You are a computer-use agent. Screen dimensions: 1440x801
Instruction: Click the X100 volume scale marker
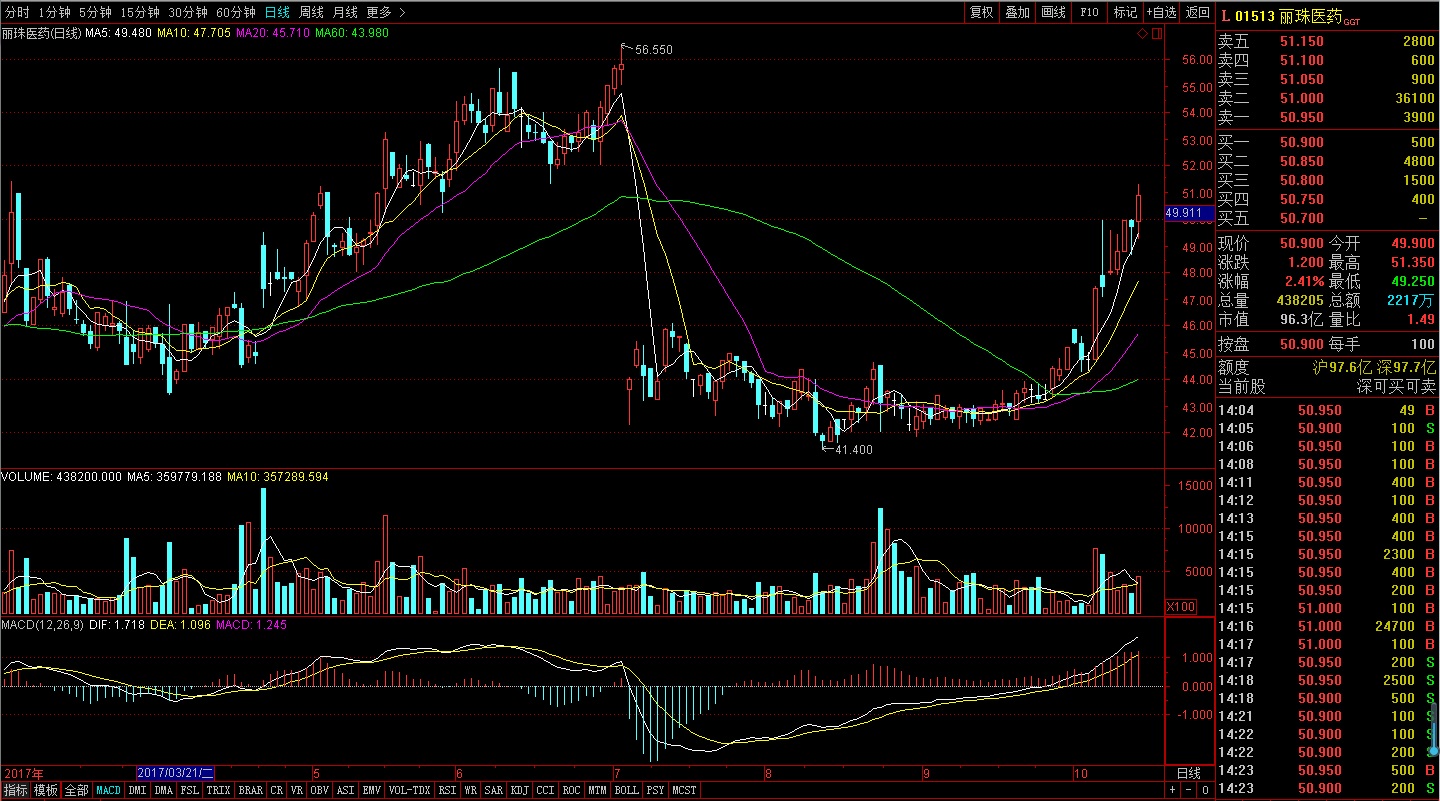pyautogui.click(x=1180, y=607)
